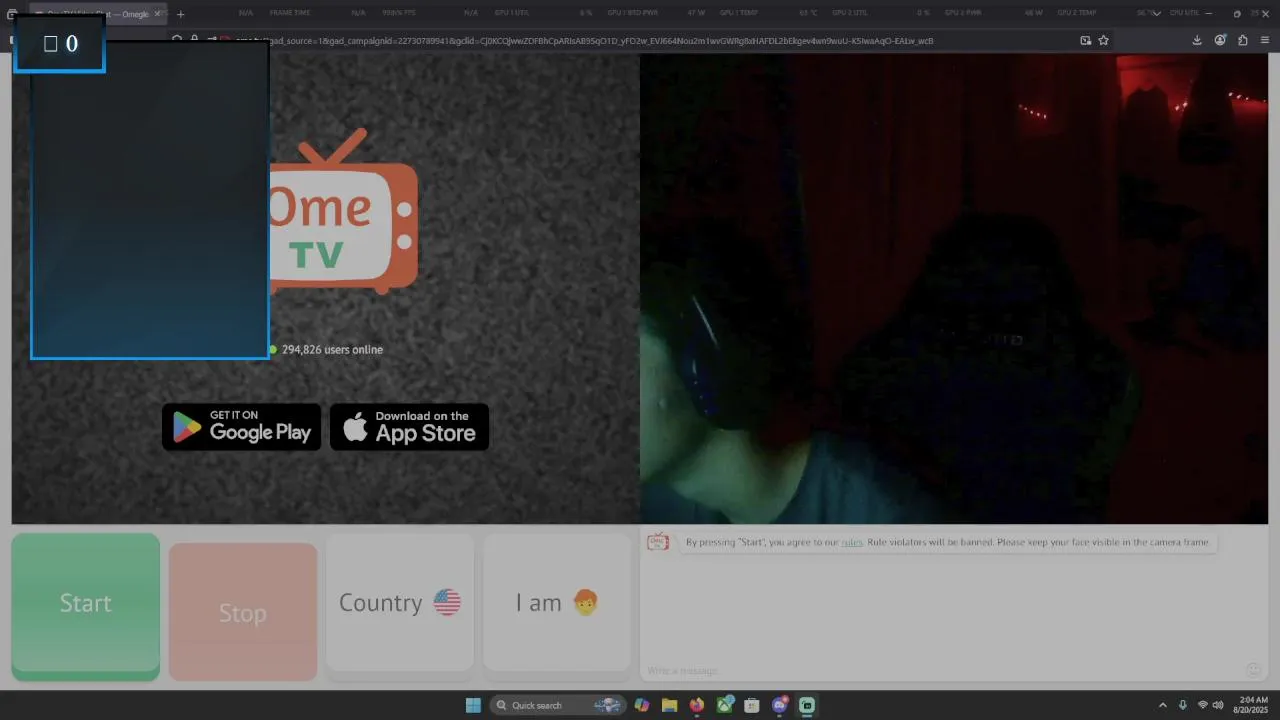This screenshot has height=720, width=1280.
Task: Open the emoji picker in chat
Action: coord(1253,669)
